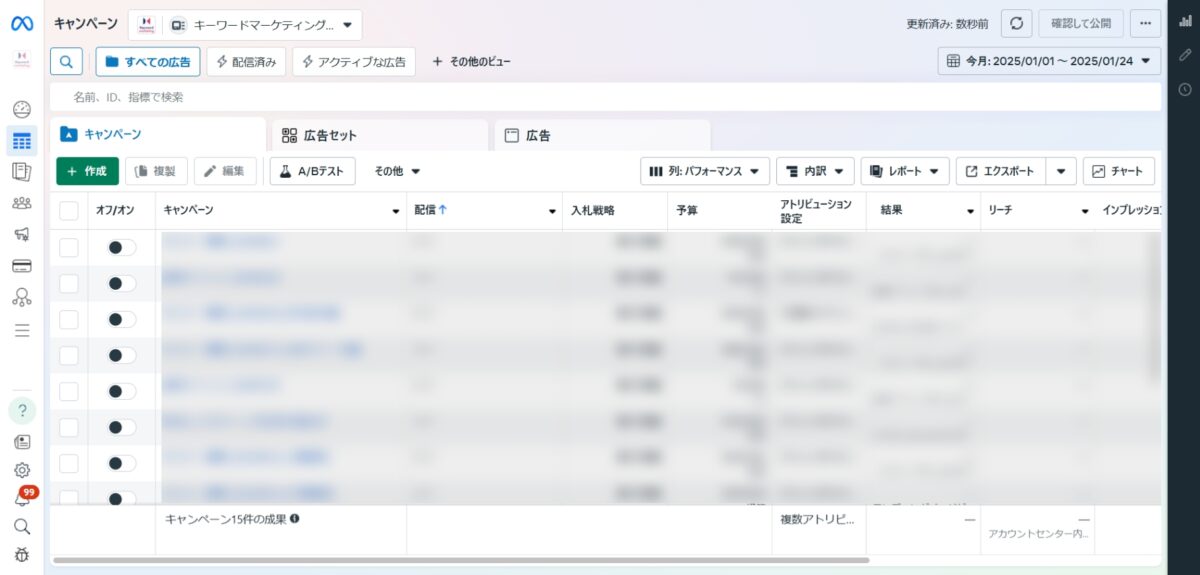Screen dimensions: 1200x575
Task: Open the date range 今月 dropdown
Action: (1049, 62)
